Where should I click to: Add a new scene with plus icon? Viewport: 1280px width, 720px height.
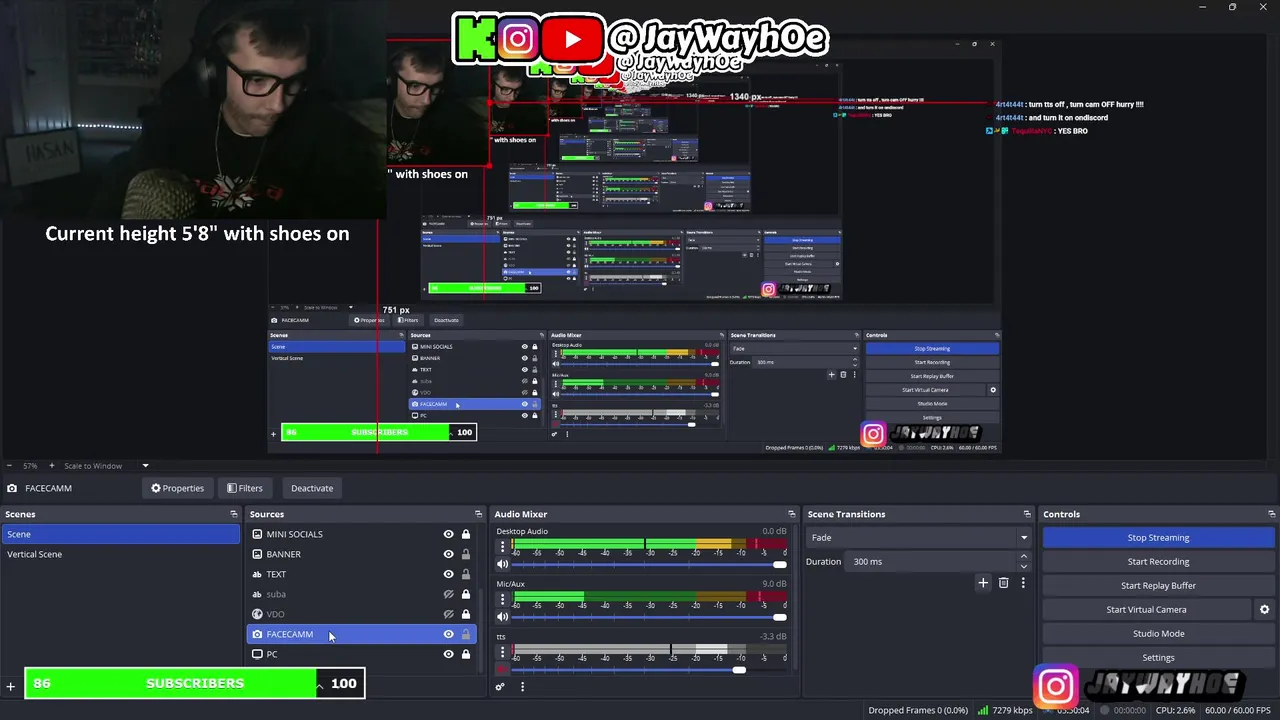(11, 686)
